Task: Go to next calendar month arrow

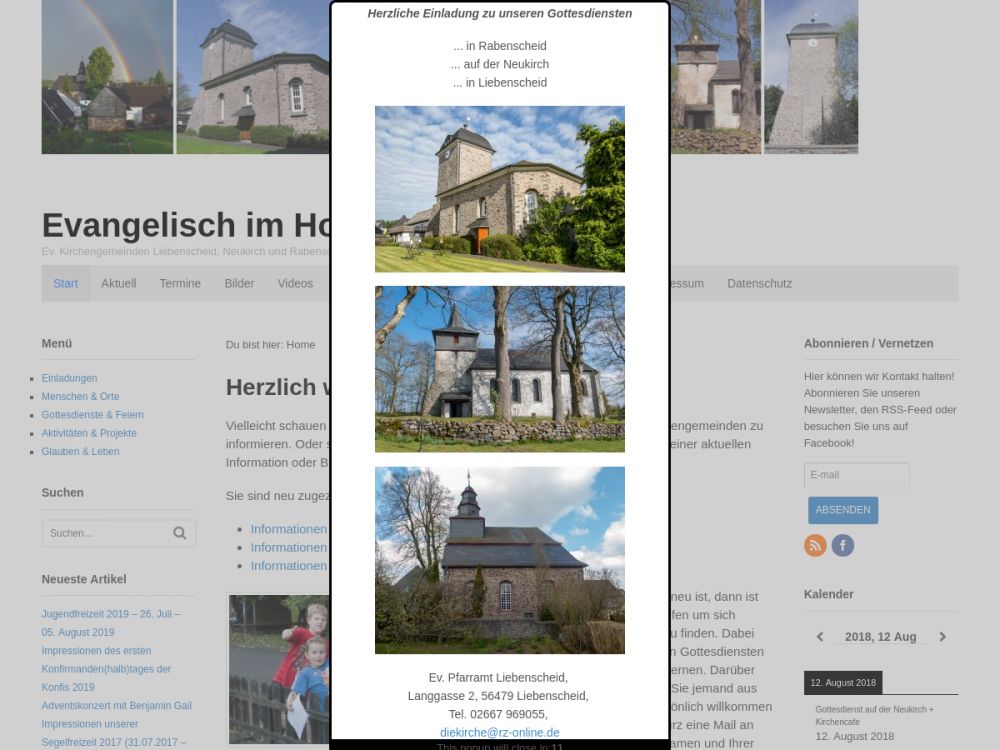Action: click(x=942, y=637)
